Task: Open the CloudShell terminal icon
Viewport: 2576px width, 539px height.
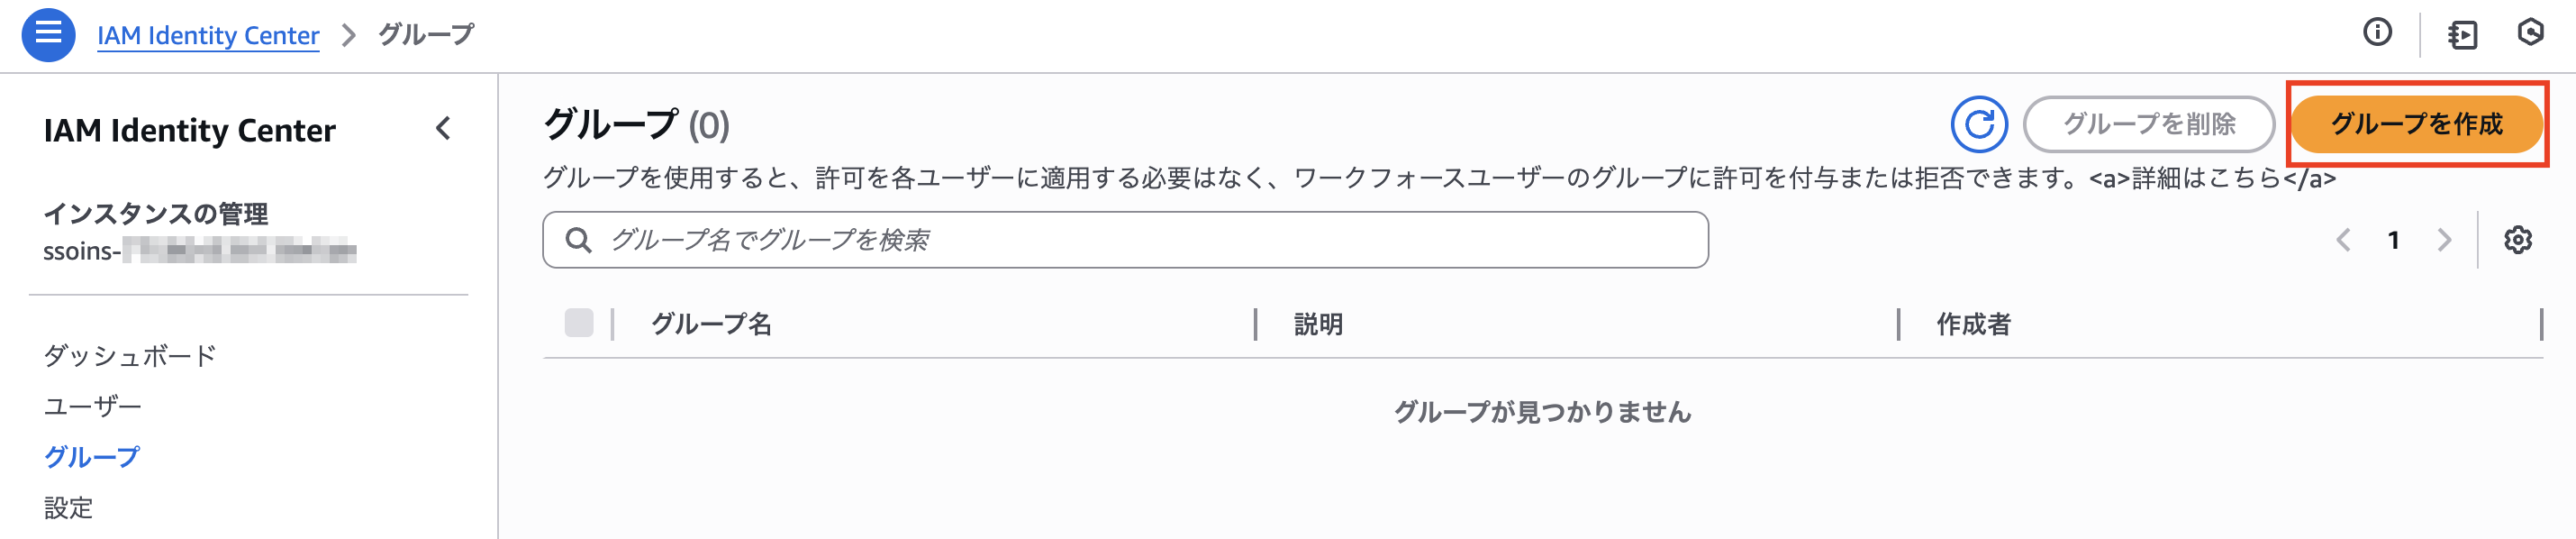Action: point(2532,33)
